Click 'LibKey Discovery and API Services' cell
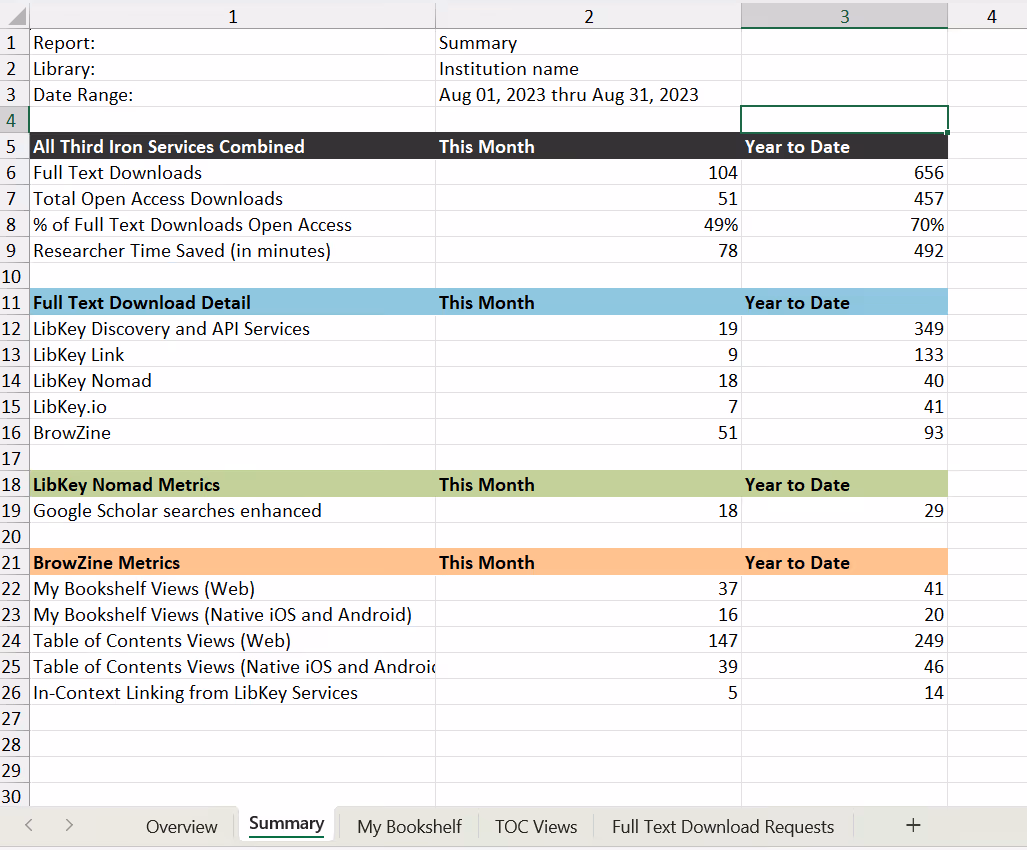 coord(233,328)
